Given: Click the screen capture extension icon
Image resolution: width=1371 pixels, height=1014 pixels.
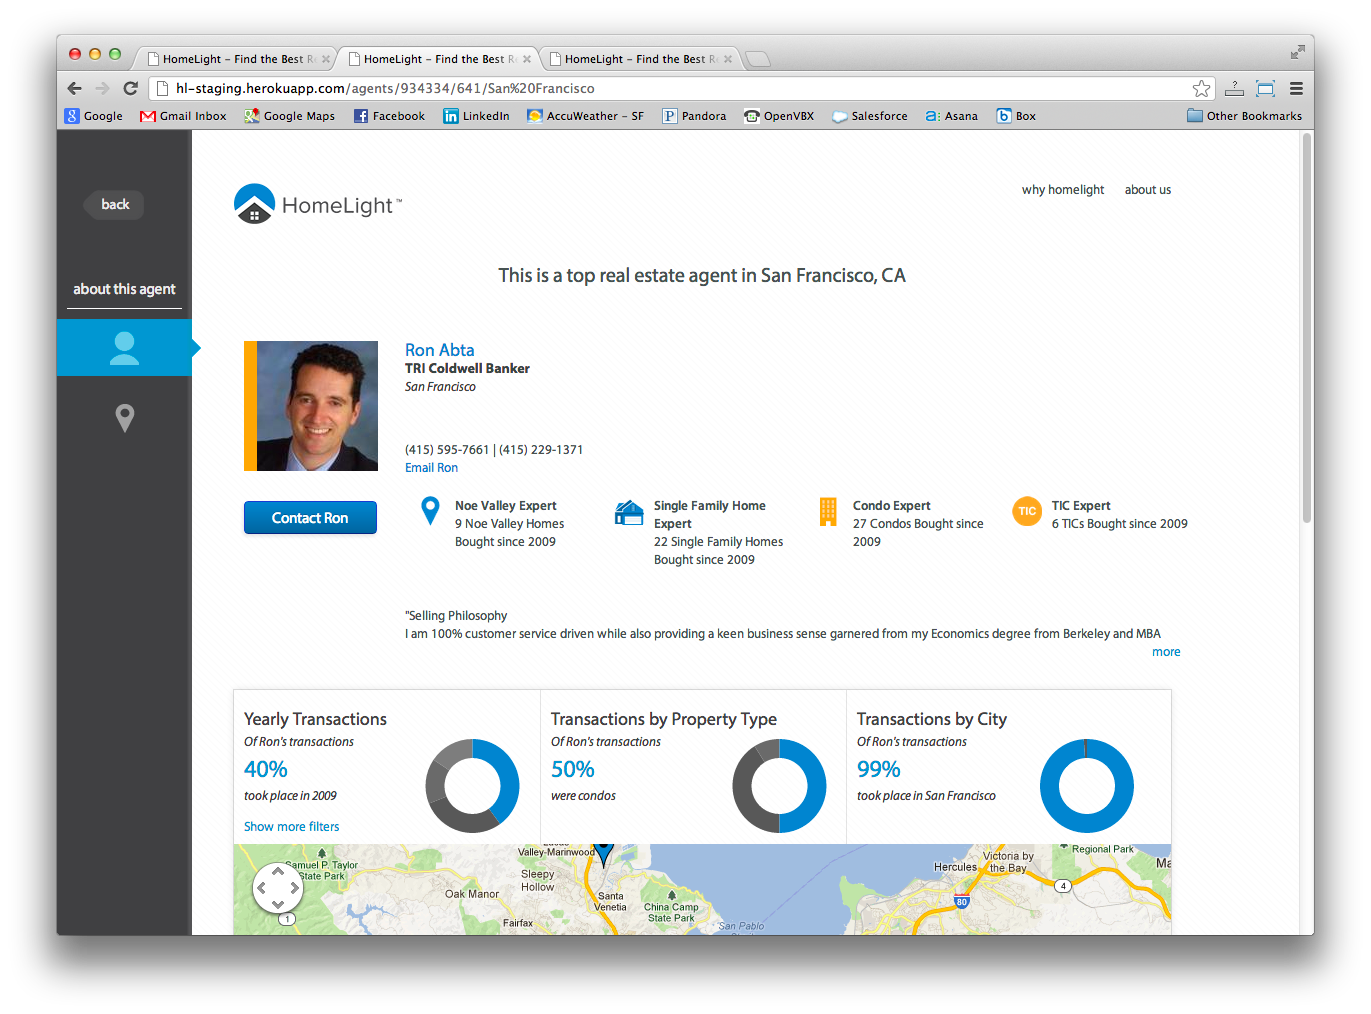Looking at the screenshot, I should (x=1265, y=88).
